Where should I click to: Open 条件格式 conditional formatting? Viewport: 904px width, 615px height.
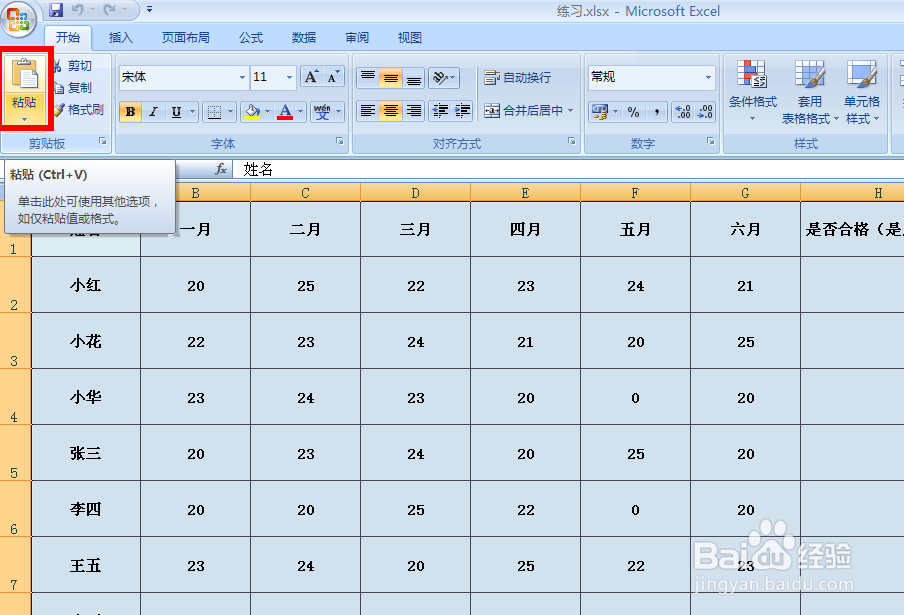pos(752,92)
